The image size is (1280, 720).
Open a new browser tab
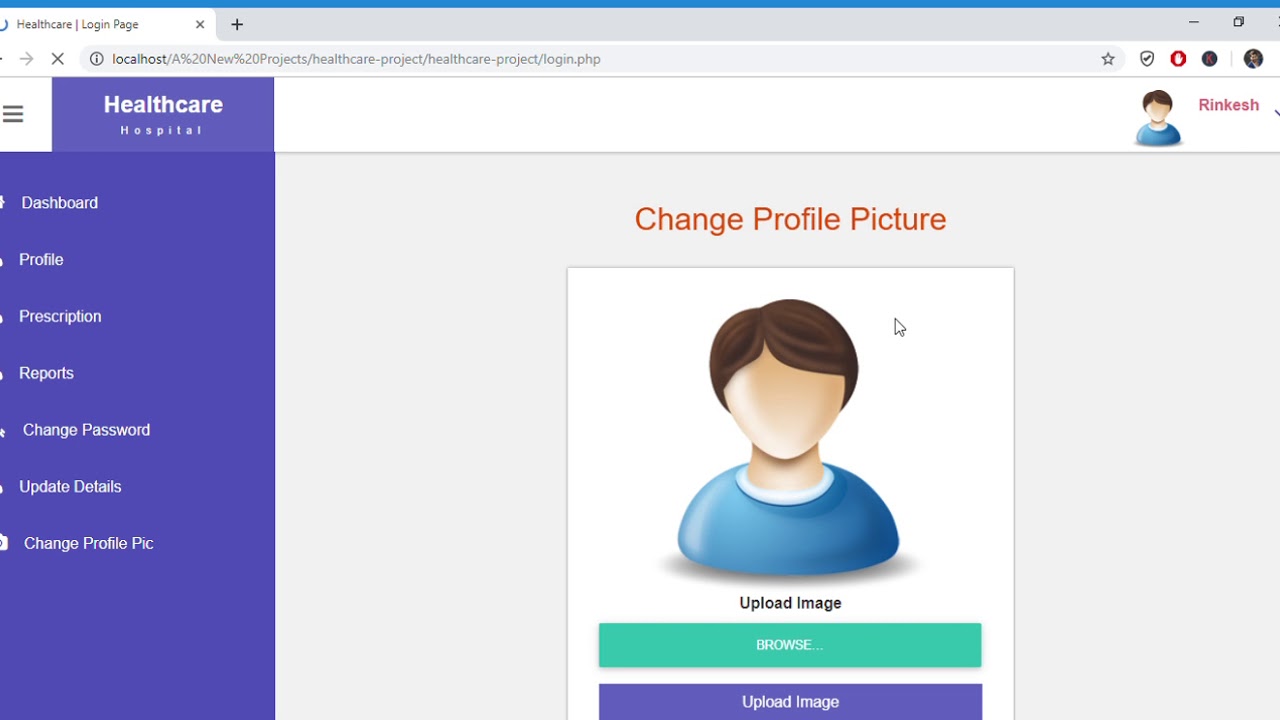(237, 24)
